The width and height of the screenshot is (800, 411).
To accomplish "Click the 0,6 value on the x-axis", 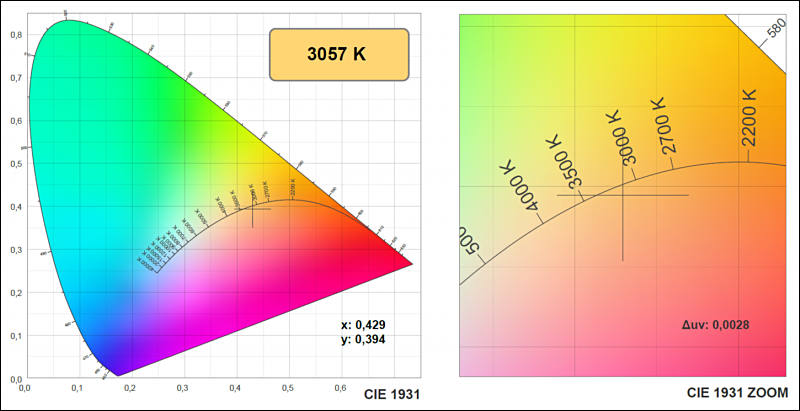I will point(341,389).
